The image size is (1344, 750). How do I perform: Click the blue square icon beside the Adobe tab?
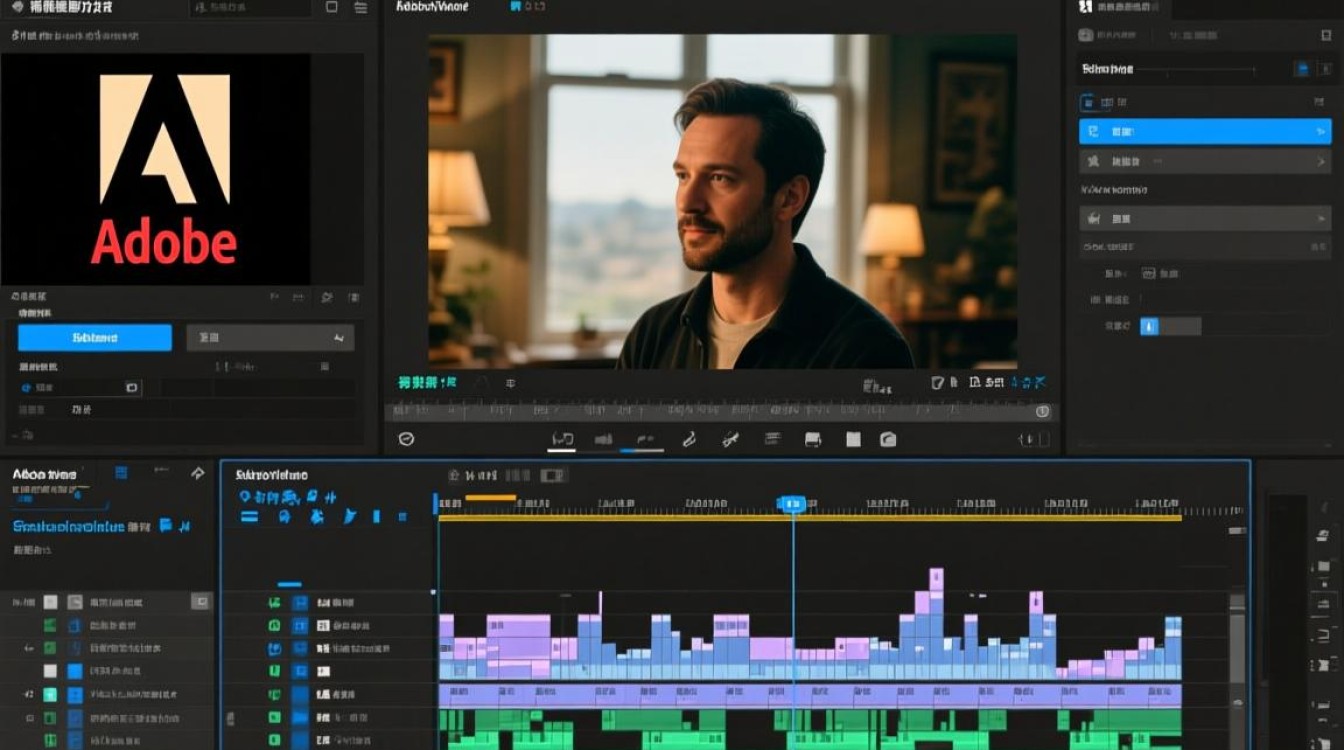(x=121, y=473)
